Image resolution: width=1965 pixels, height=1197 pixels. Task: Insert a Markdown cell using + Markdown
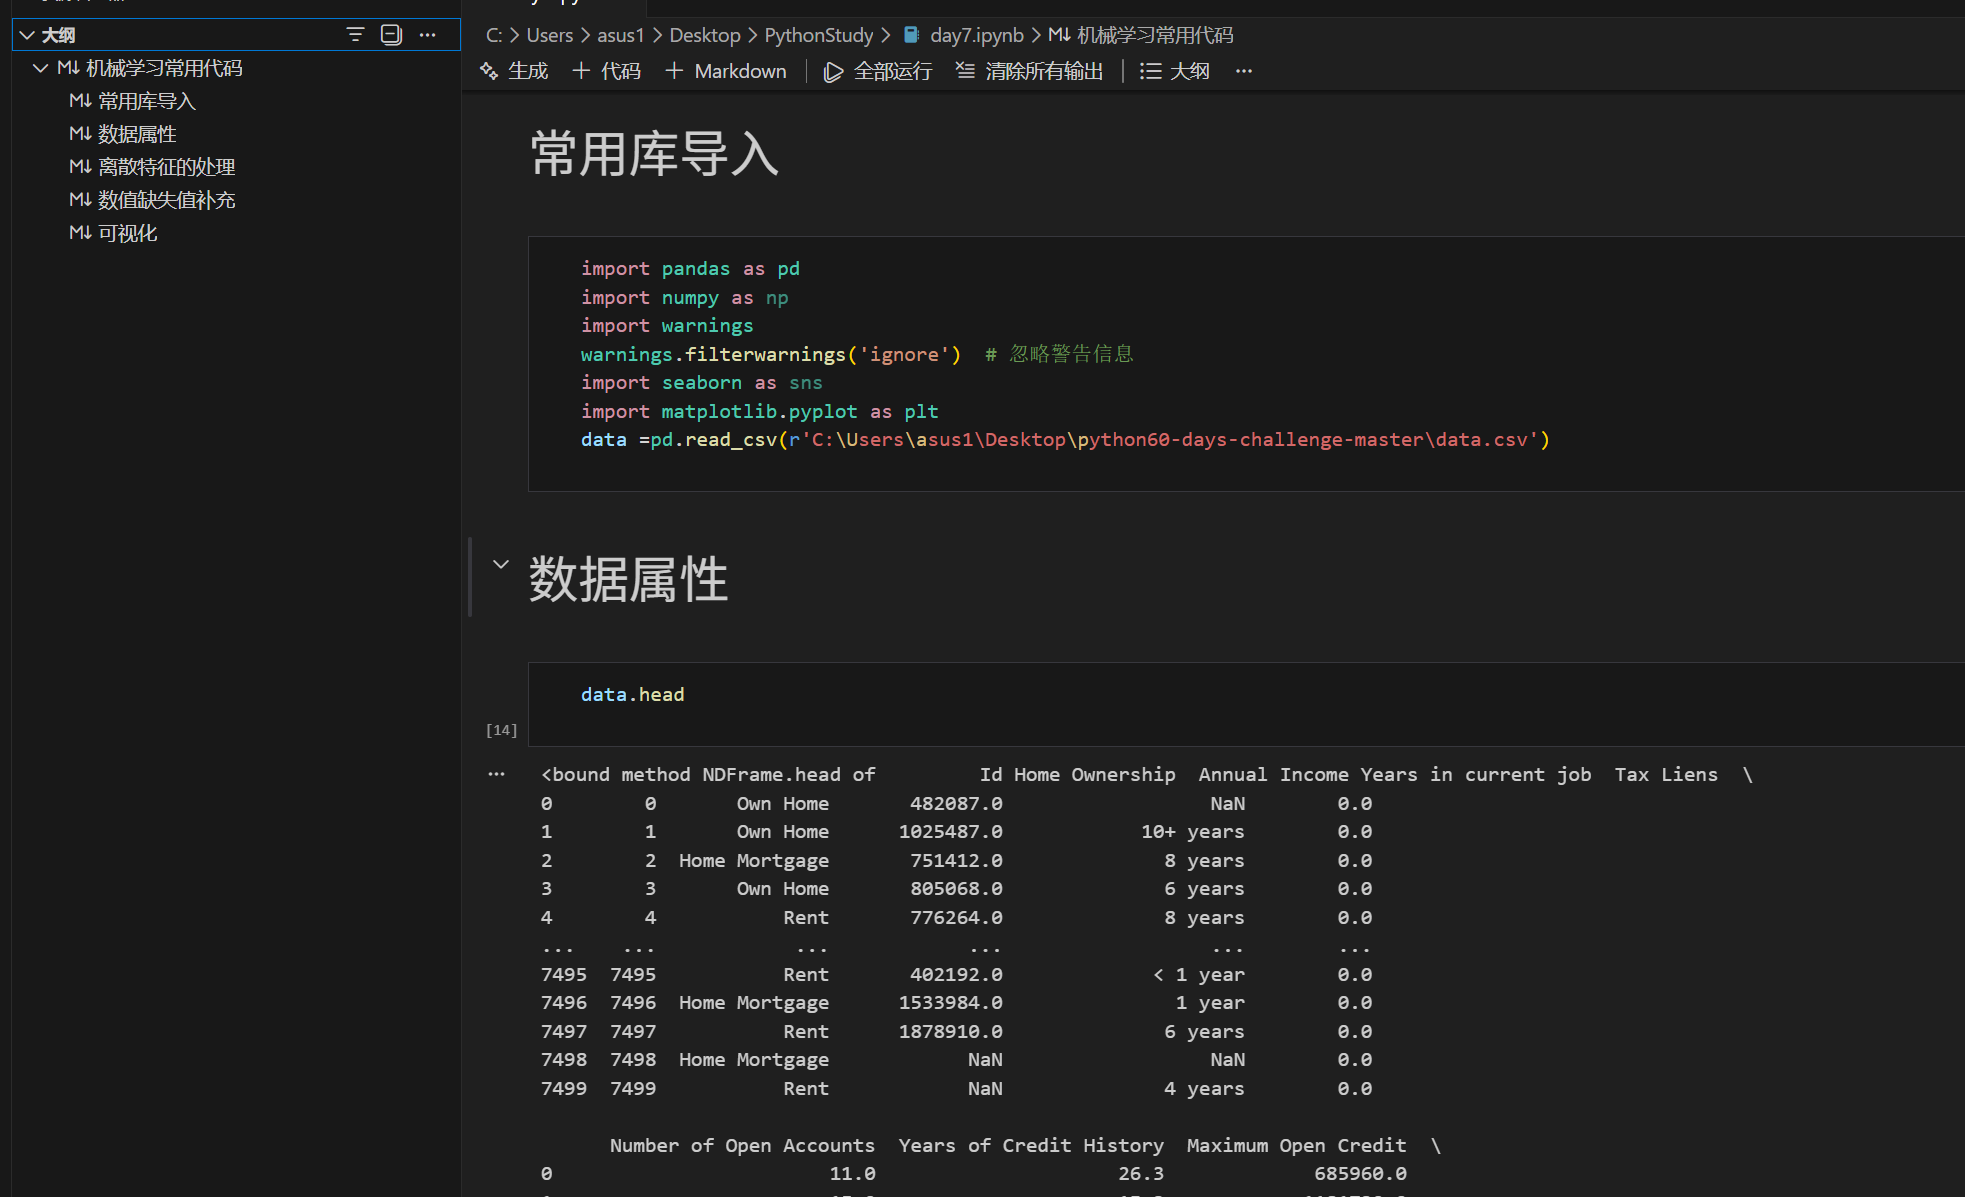point(725,70)
